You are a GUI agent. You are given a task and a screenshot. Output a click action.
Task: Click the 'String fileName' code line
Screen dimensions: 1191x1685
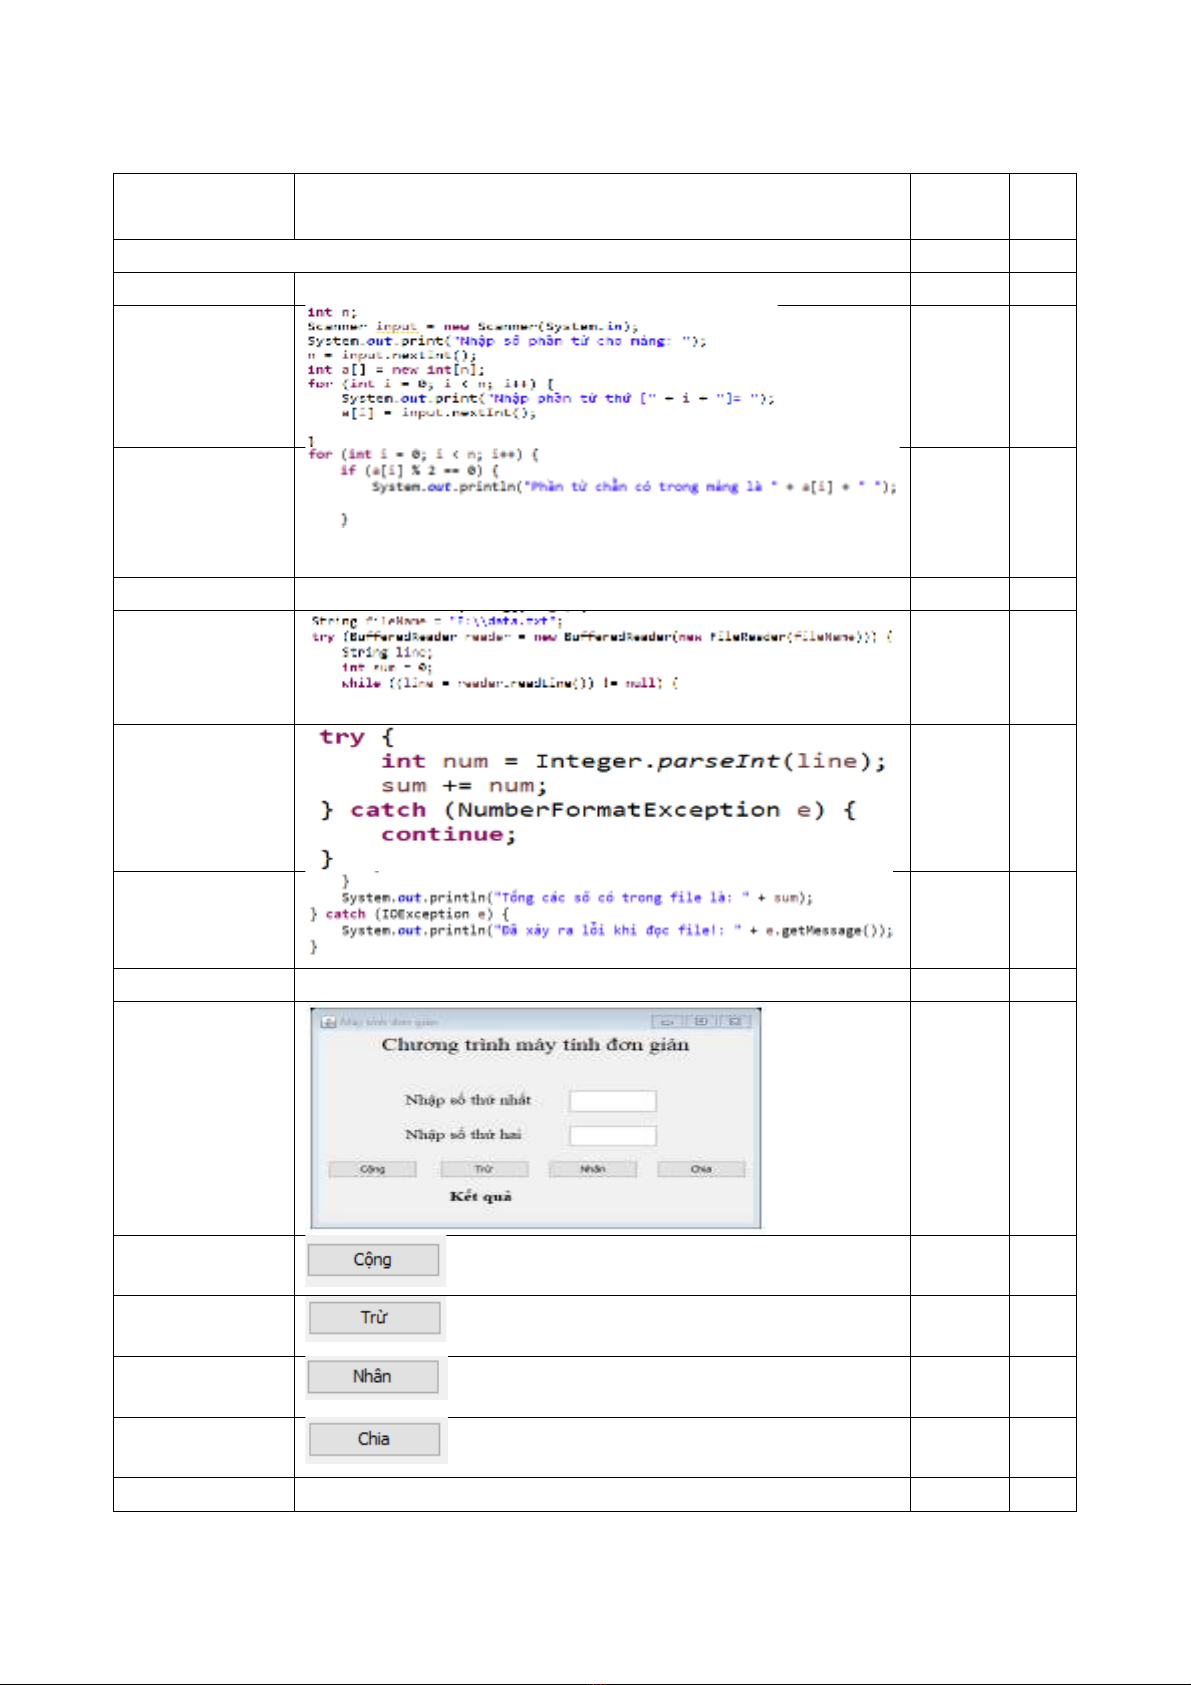pyautogui.click(x=437, y=621)
